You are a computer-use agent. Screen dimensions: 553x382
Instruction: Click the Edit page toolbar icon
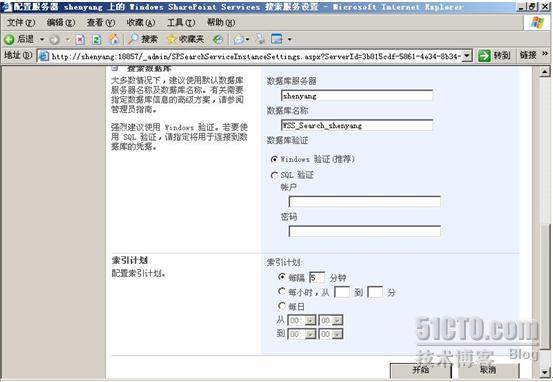coord(277,39)
